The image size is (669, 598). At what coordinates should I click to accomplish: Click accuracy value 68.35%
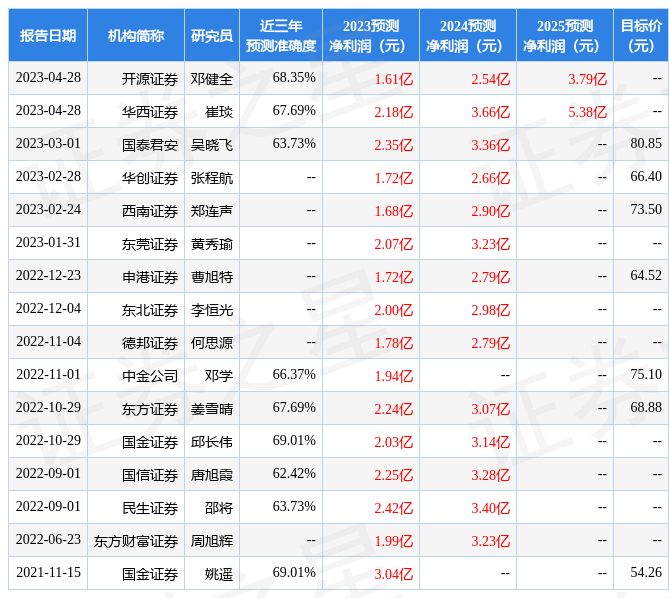point(294,77)
